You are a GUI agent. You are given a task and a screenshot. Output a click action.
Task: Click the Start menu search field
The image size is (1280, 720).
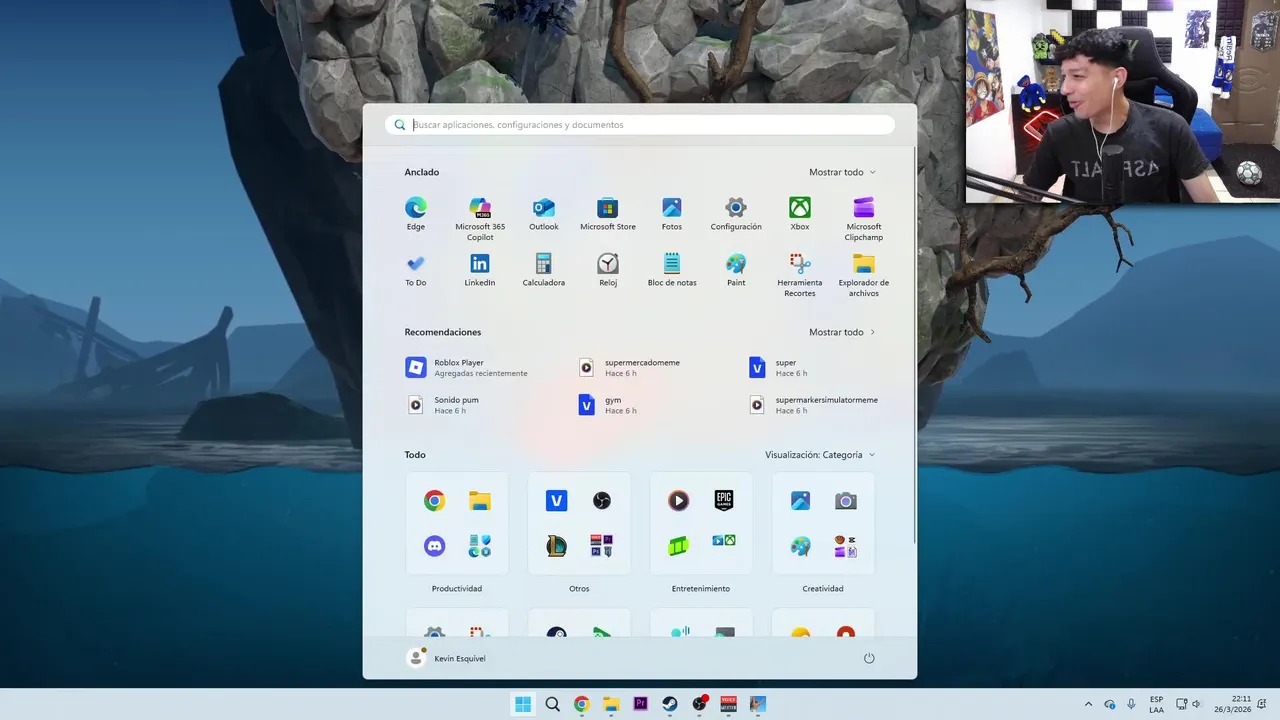[640, 125]
